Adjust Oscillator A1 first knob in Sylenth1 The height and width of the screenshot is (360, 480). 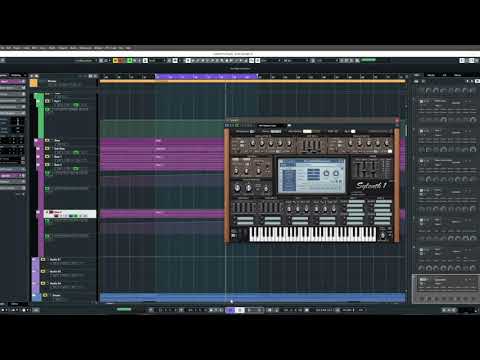[253, 143]
